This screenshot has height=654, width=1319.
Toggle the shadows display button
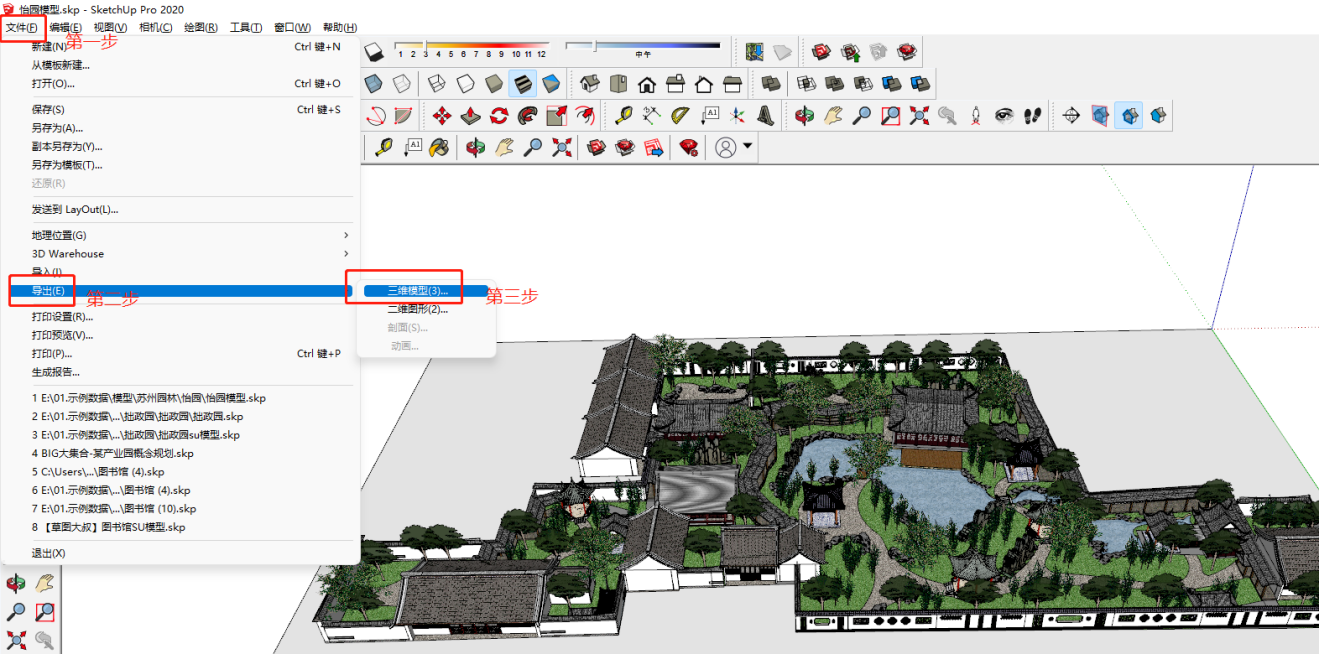(x=374, y=52)
